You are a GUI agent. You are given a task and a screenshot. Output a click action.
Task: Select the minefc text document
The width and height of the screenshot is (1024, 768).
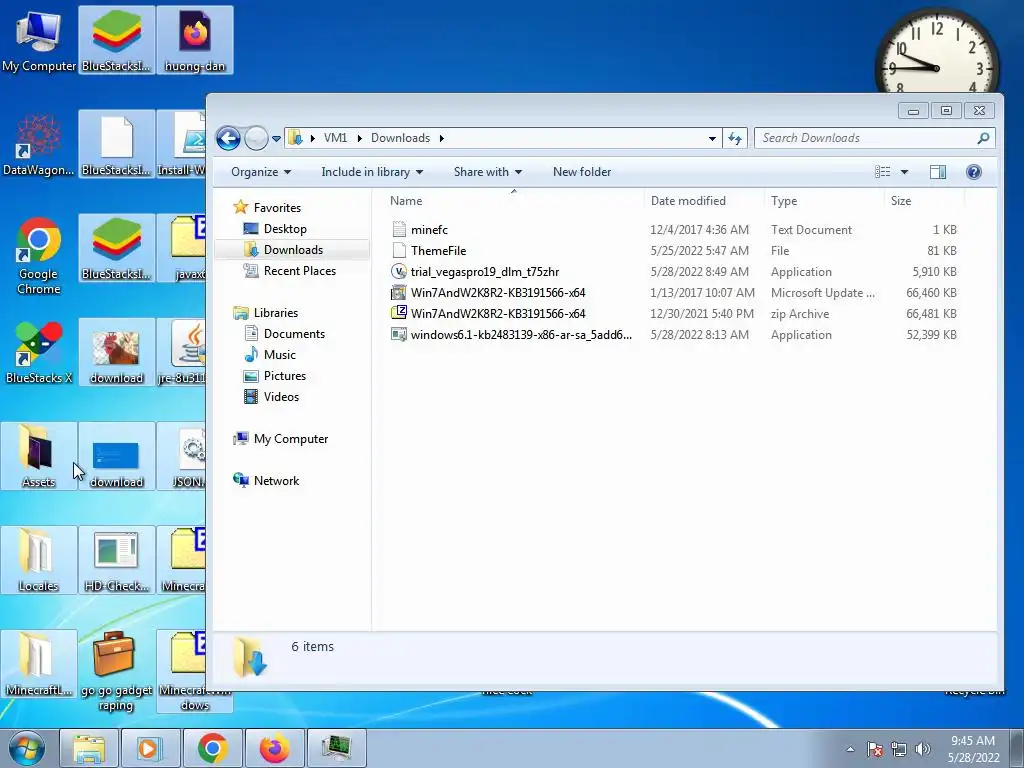point(429,230)
